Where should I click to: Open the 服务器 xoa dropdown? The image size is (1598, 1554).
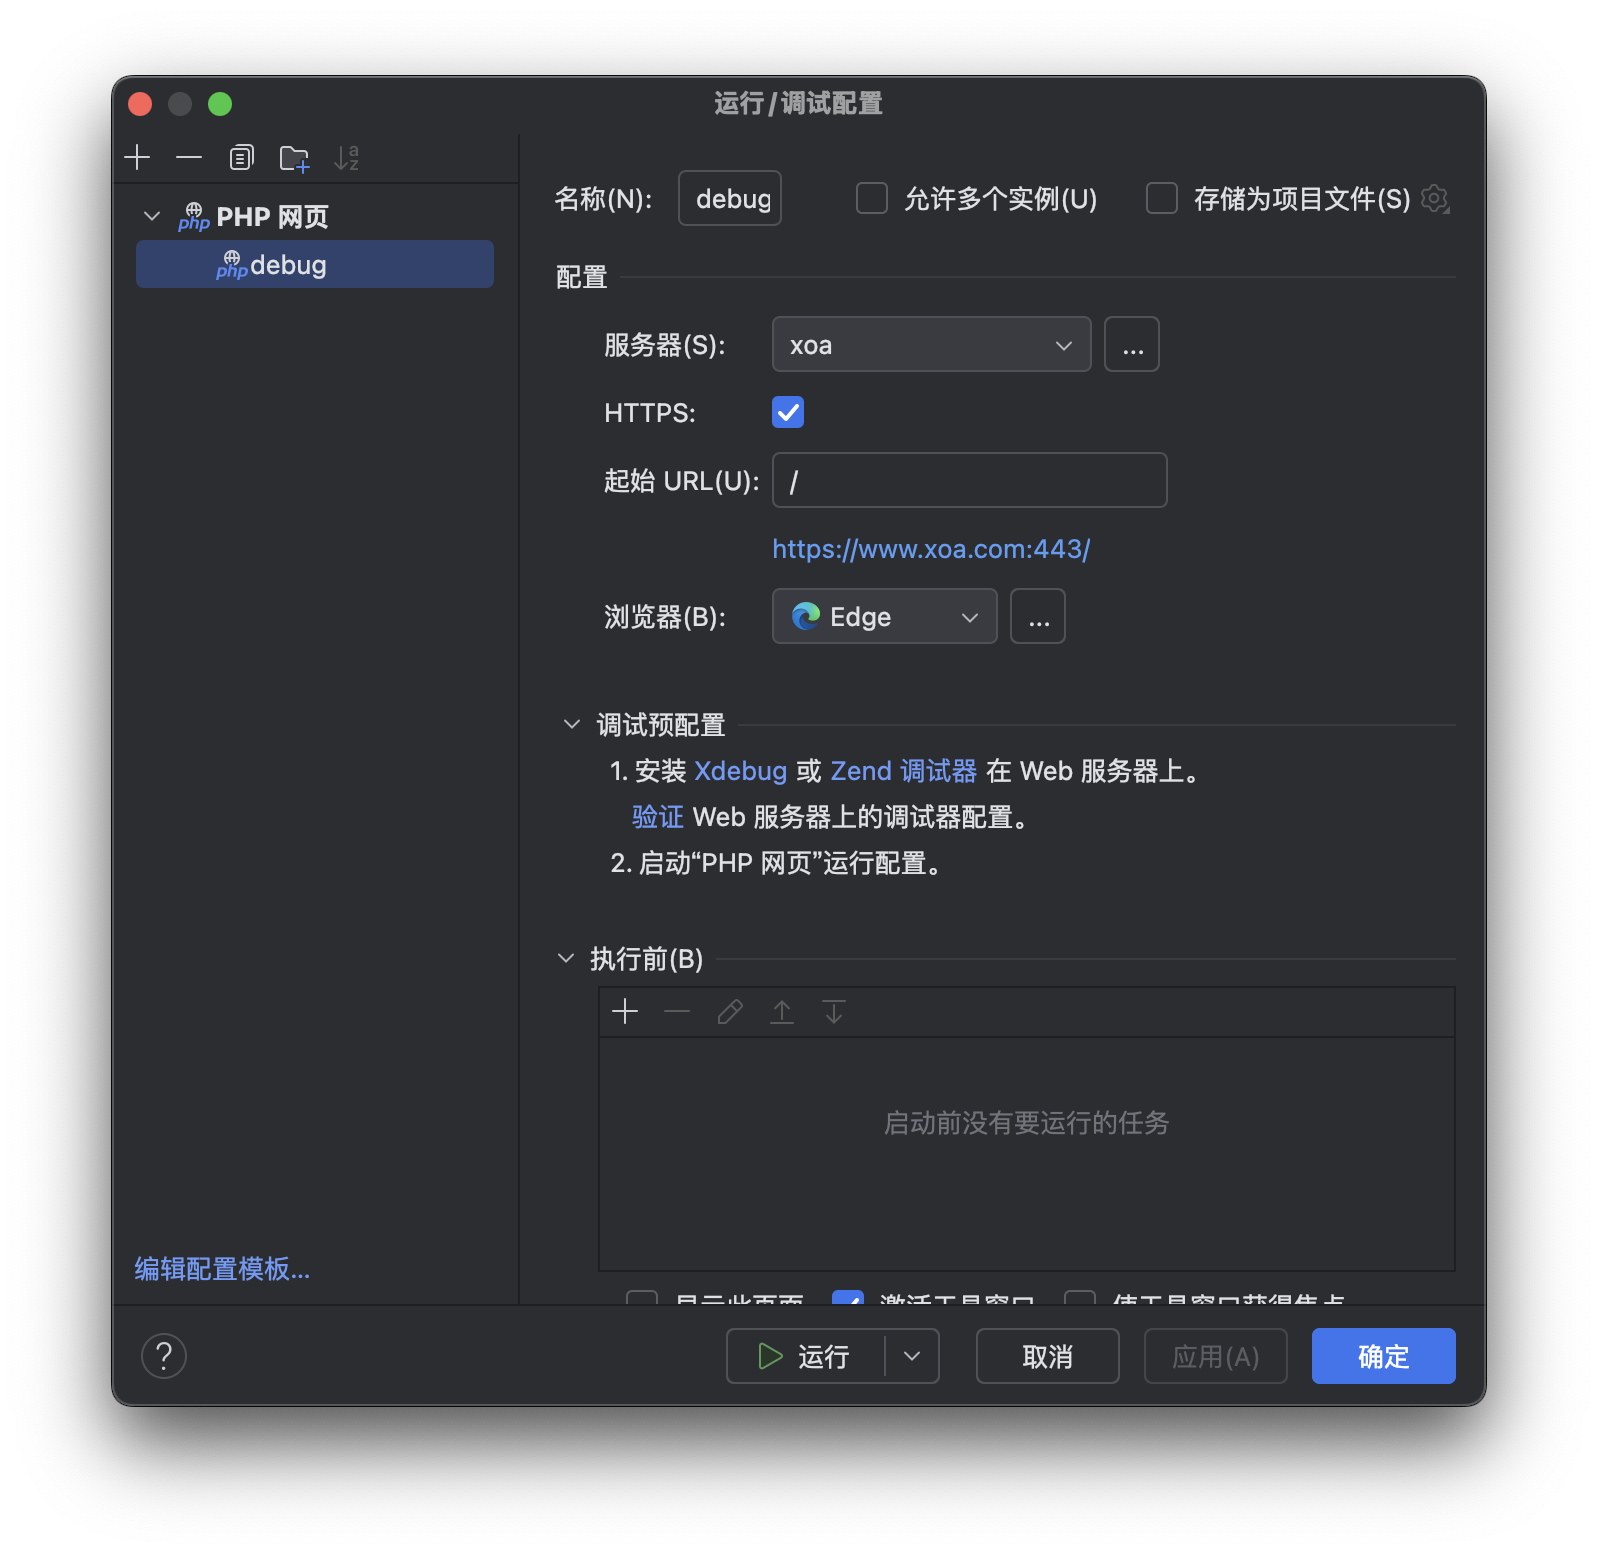(932, 344)
